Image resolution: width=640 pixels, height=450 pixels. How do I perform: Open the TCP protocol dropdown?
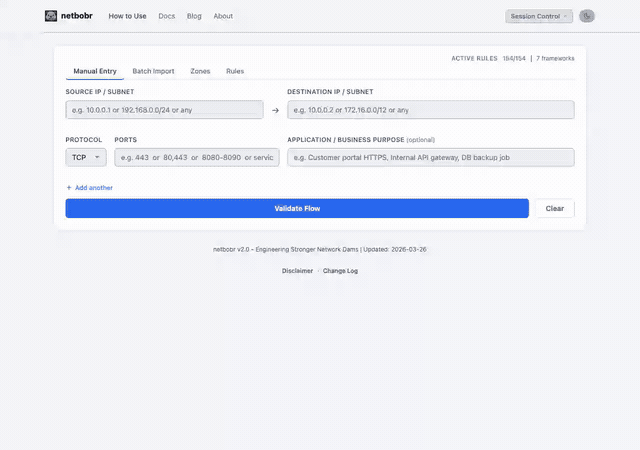coord(86,157)
